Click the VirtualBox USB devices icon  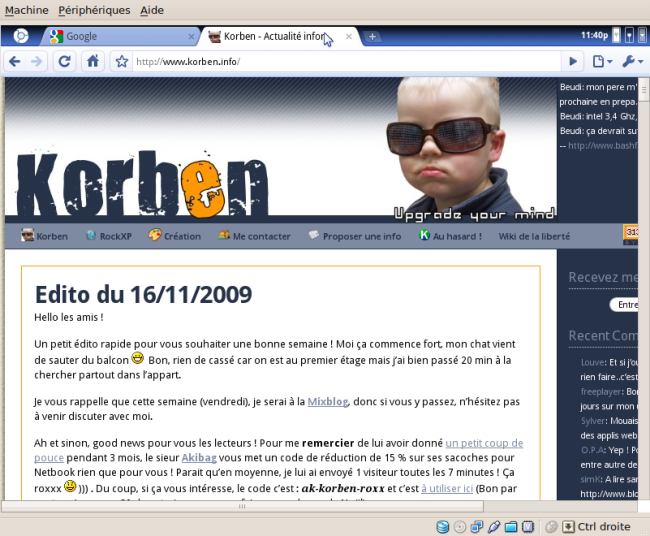494,527
